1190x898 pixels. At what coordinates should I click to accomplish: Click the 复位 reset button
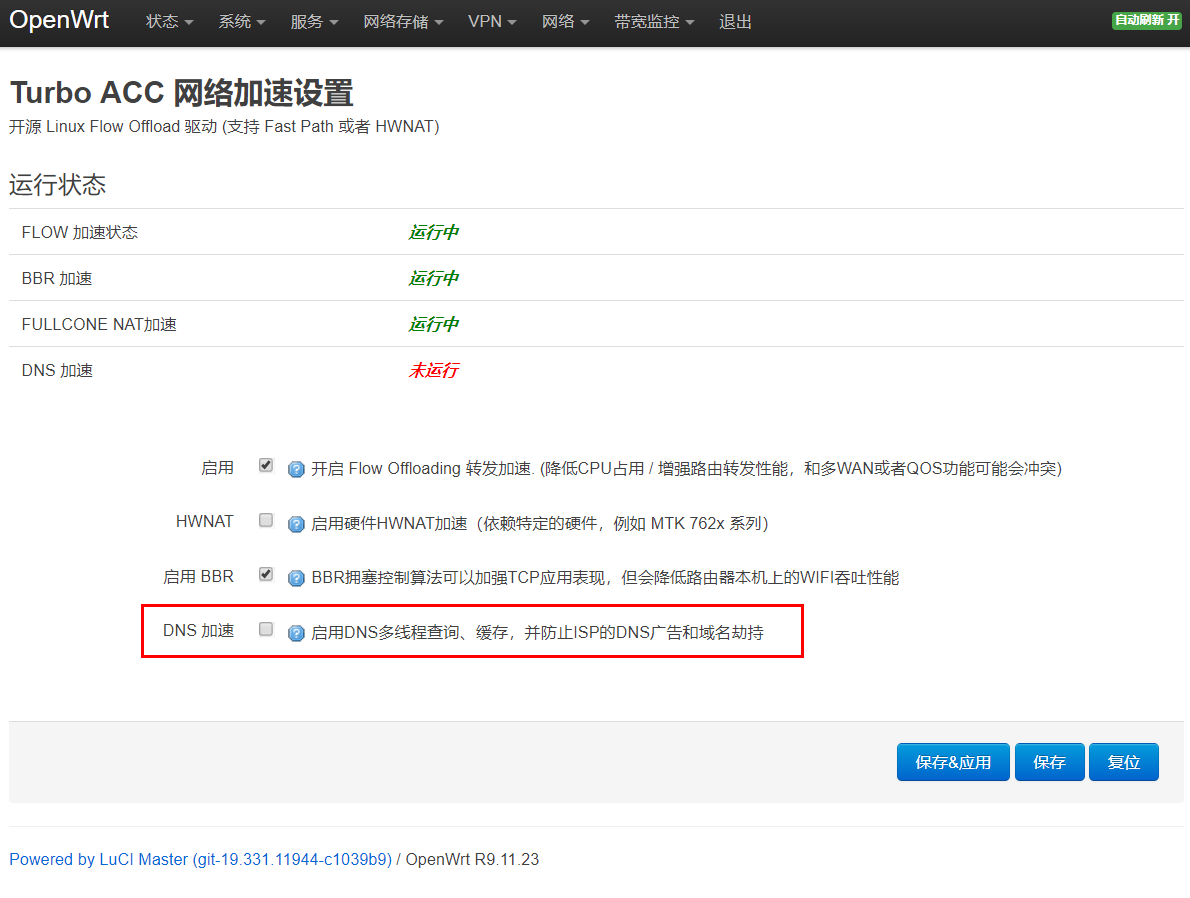coord(1123,762)
